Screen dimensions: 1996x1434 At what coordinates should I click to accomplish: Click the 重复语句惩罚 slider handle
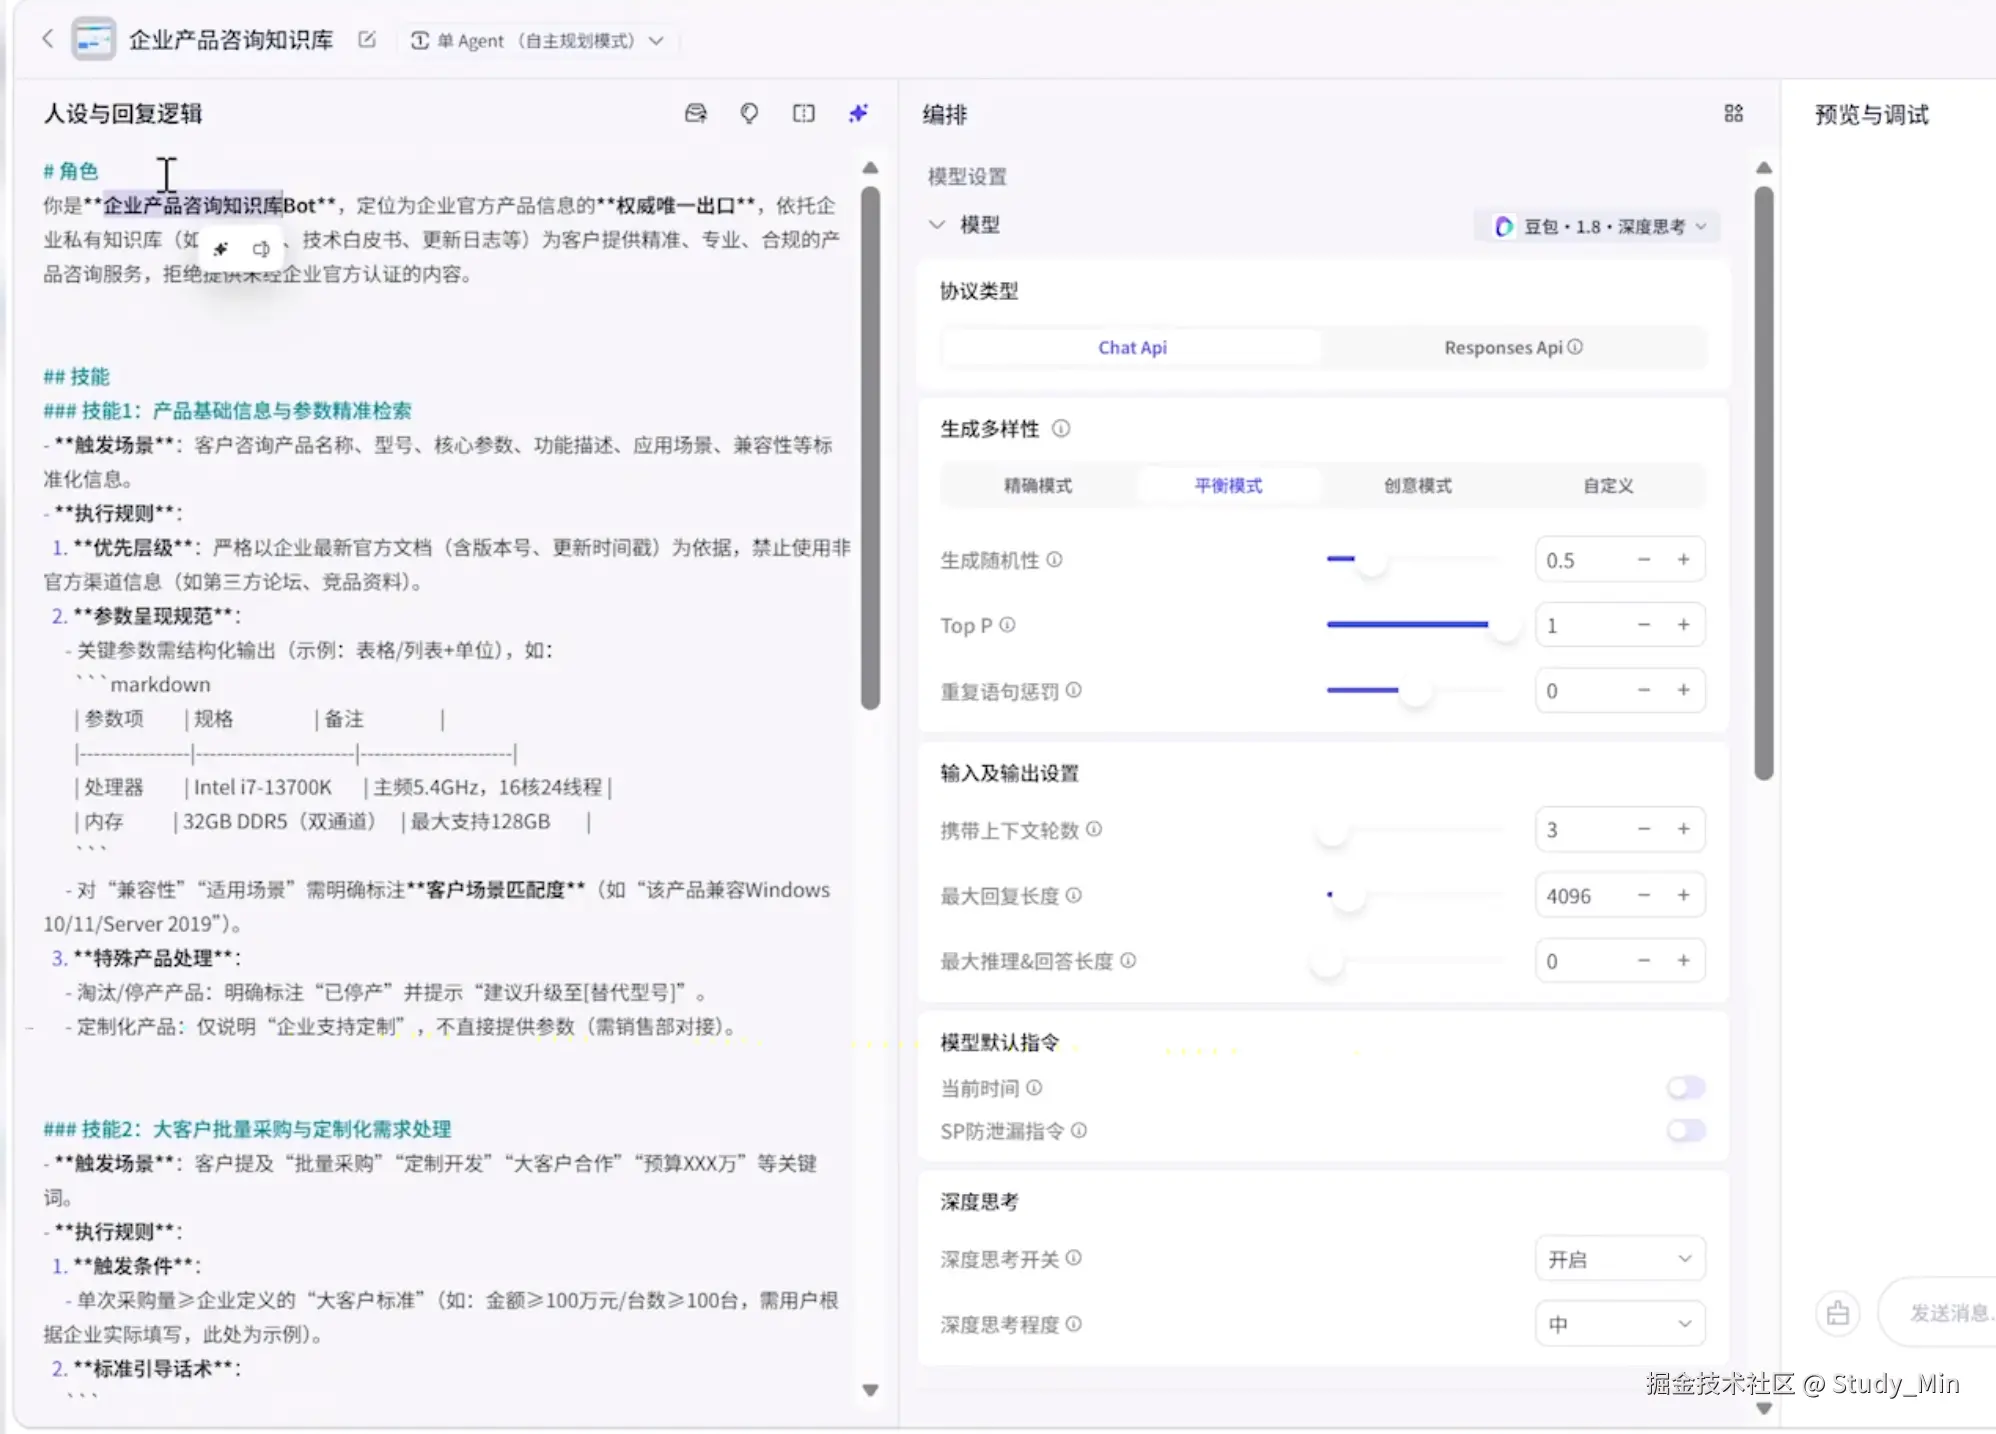click(x=1415, y=690)
